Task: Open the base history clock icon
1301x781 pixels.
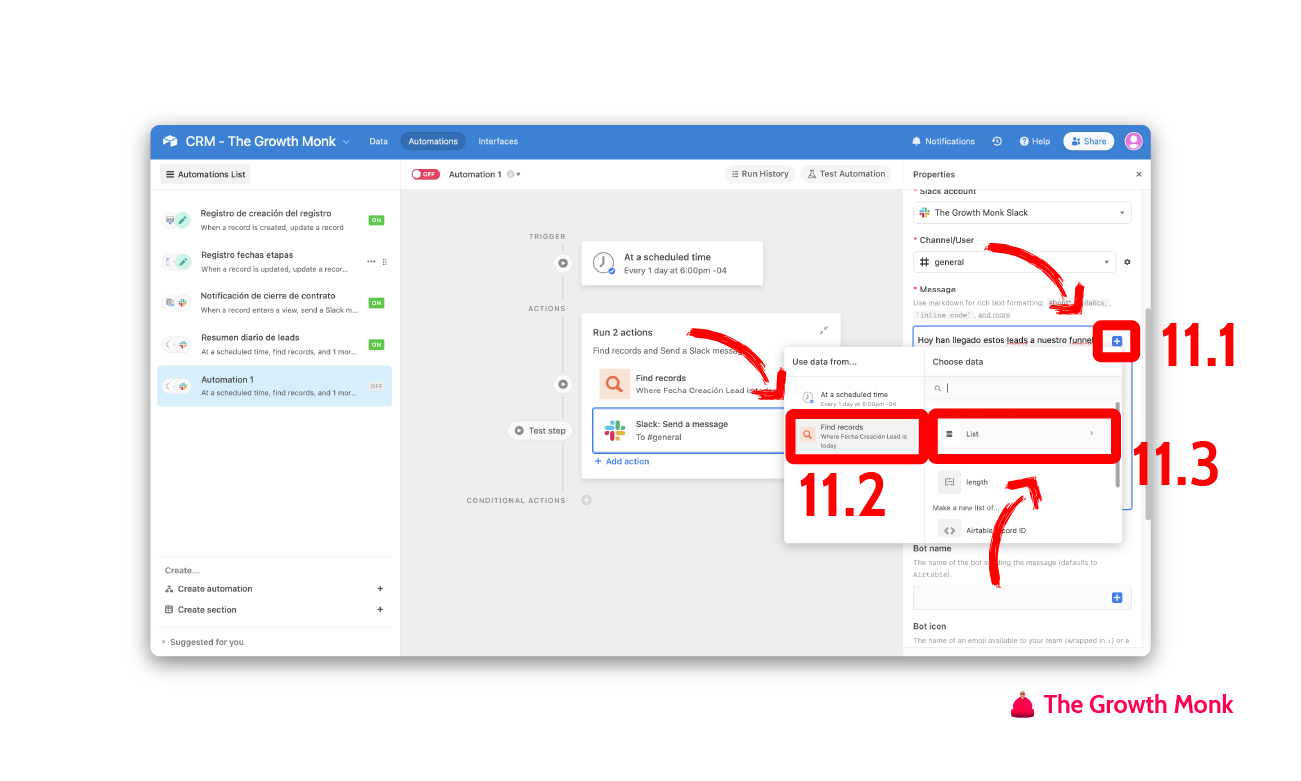Action: pos(997,141)
